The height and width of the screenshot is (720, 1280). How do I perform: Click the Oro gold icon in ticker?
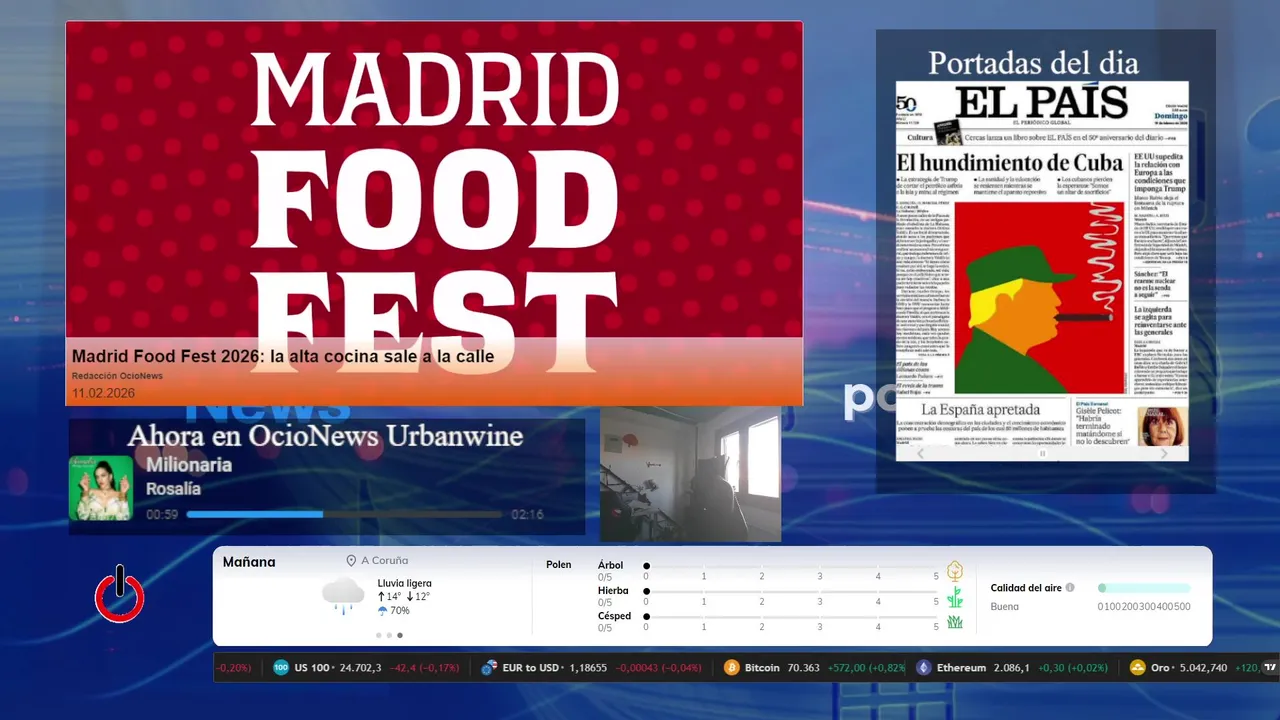click(x=1138, y=667)
